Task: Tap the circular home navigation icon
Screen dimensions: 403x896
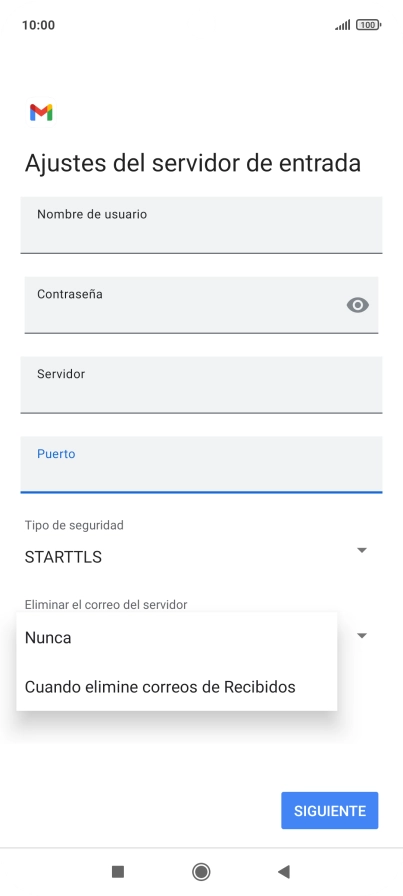Action: 201,871
